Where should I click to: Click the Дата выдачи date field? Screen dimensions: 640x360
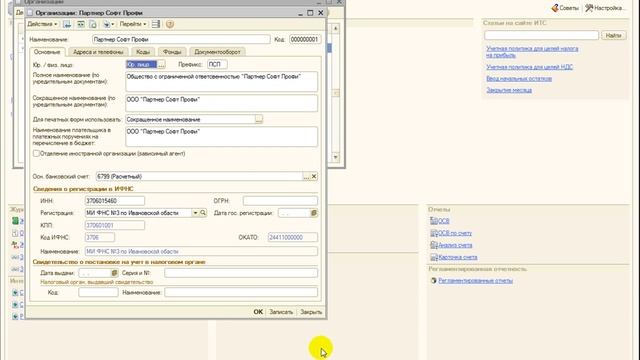[95, 273]
